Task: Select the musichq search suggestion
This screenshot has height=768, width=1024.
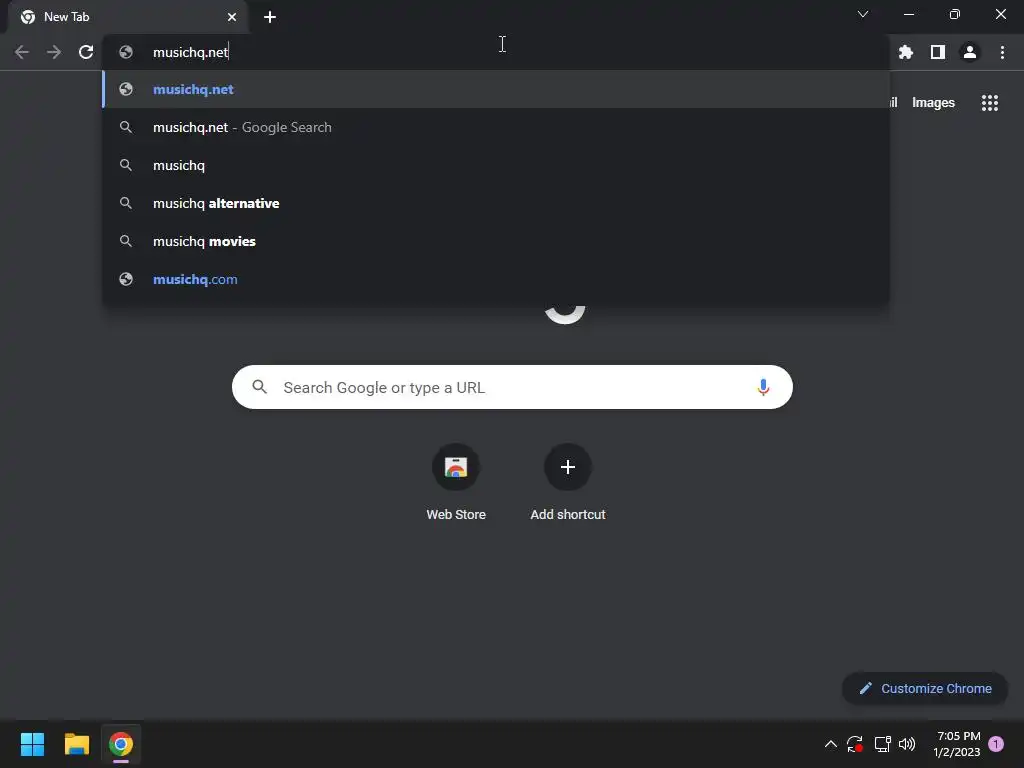Action: tap(496, 165)
